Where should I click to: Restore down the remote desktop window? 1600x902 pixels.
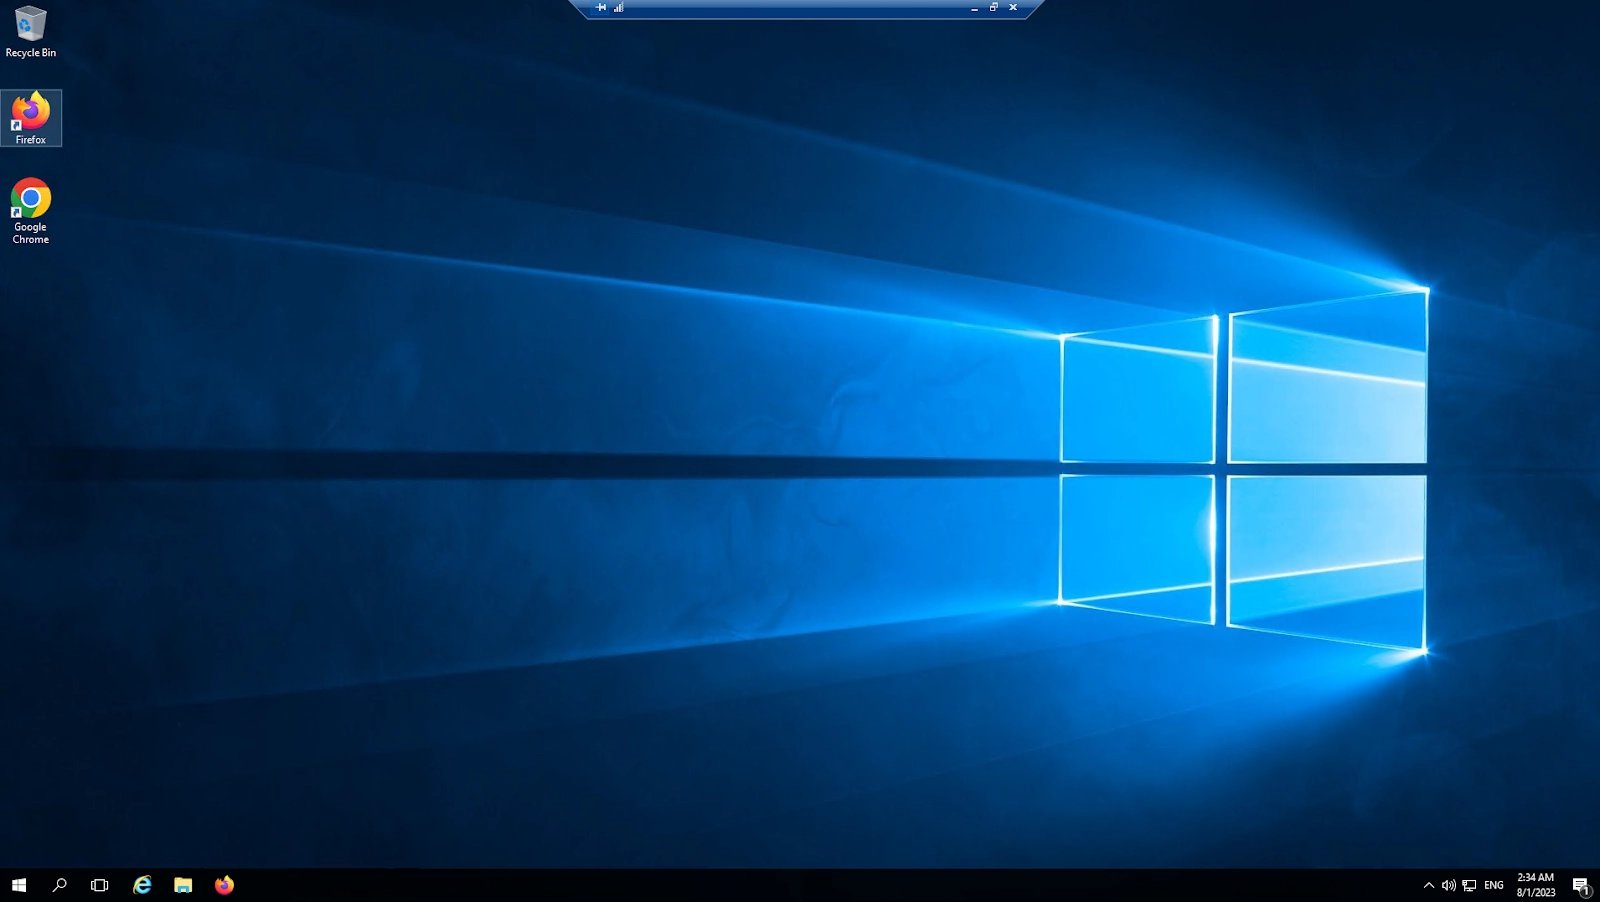pos(994,7)
